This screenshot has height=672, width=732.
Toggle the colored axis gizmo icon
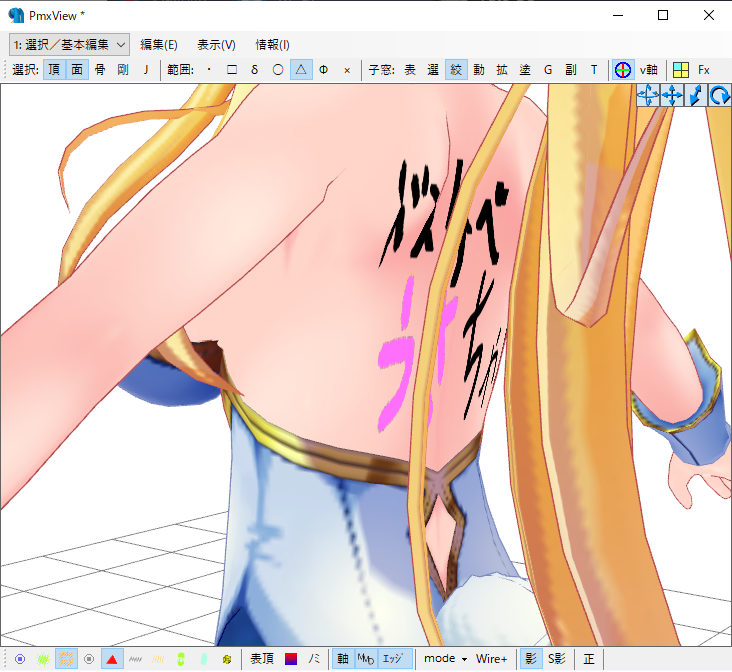623,70
